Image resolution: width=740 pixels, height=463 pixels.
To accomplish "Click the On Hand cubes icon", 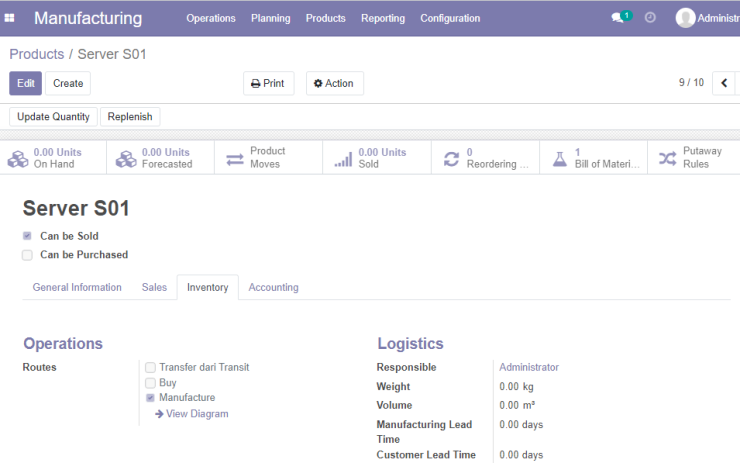I will tap(18, 159).
